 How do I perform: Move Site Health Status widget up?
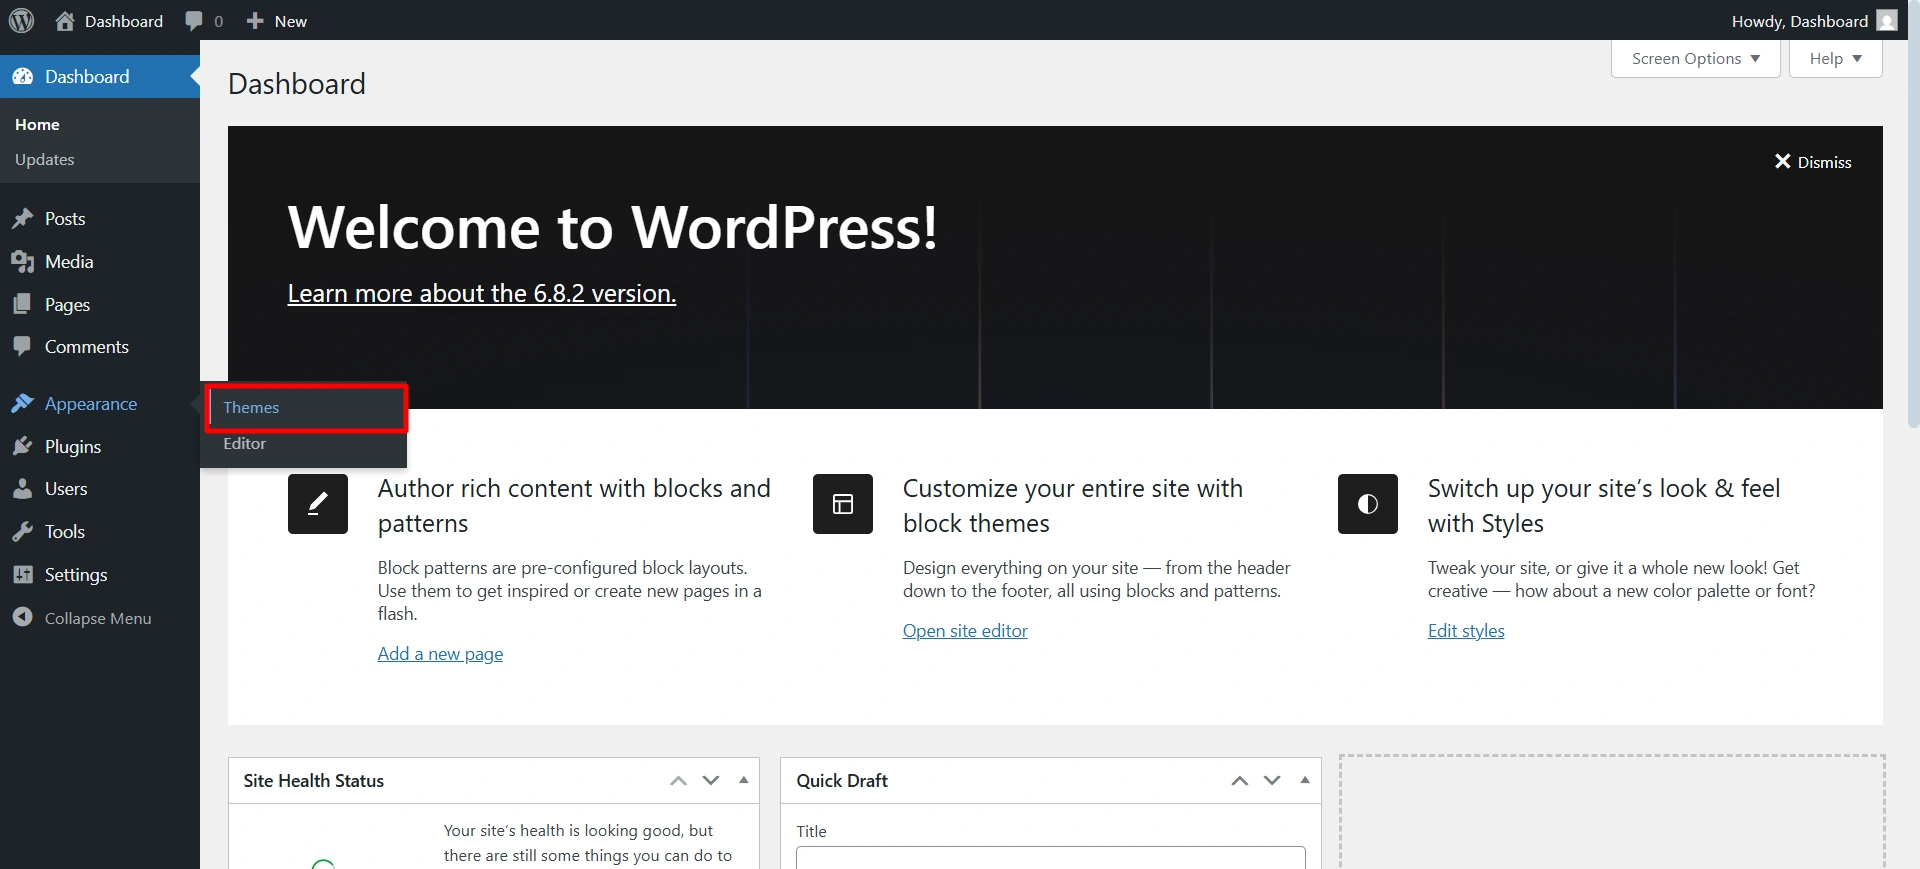(x=678, y=781)
